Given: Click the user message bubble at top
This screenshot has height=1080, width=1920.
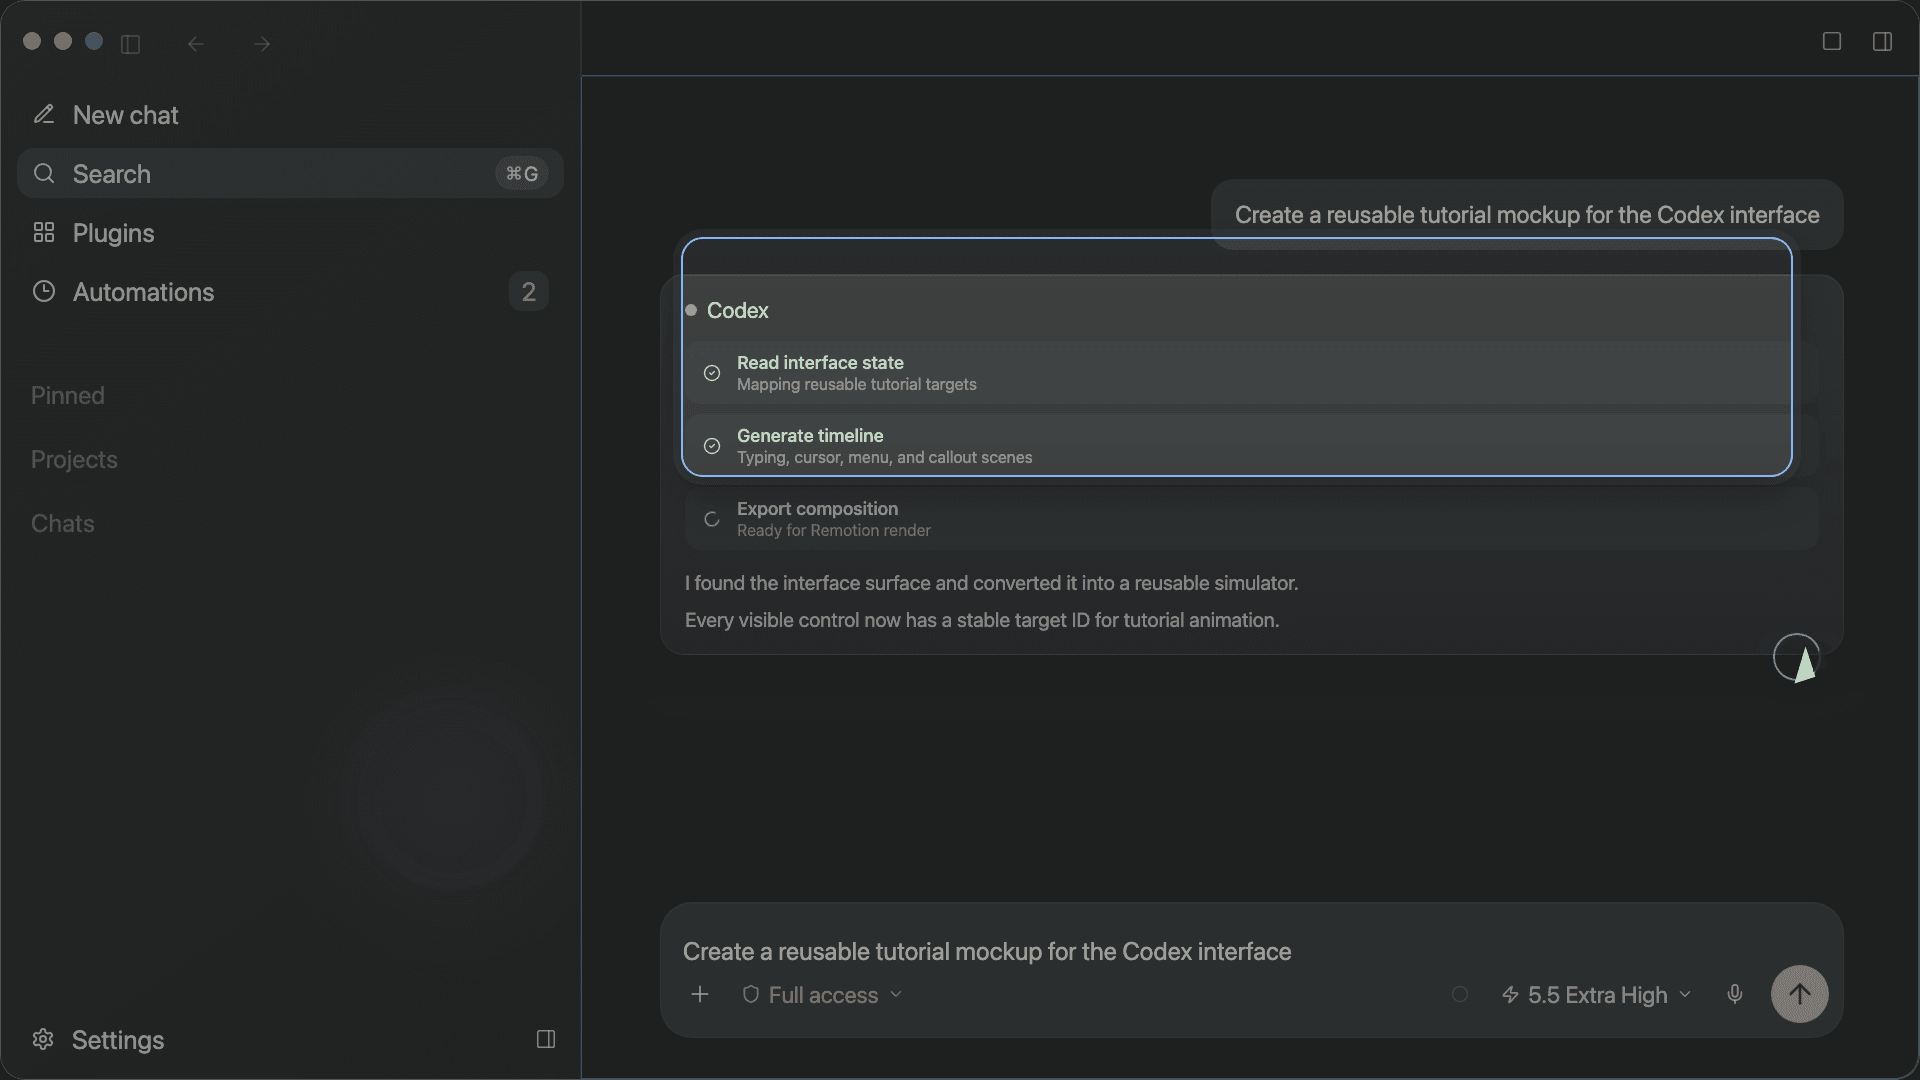Looking at the screenshot, I should click(1527, 215).
